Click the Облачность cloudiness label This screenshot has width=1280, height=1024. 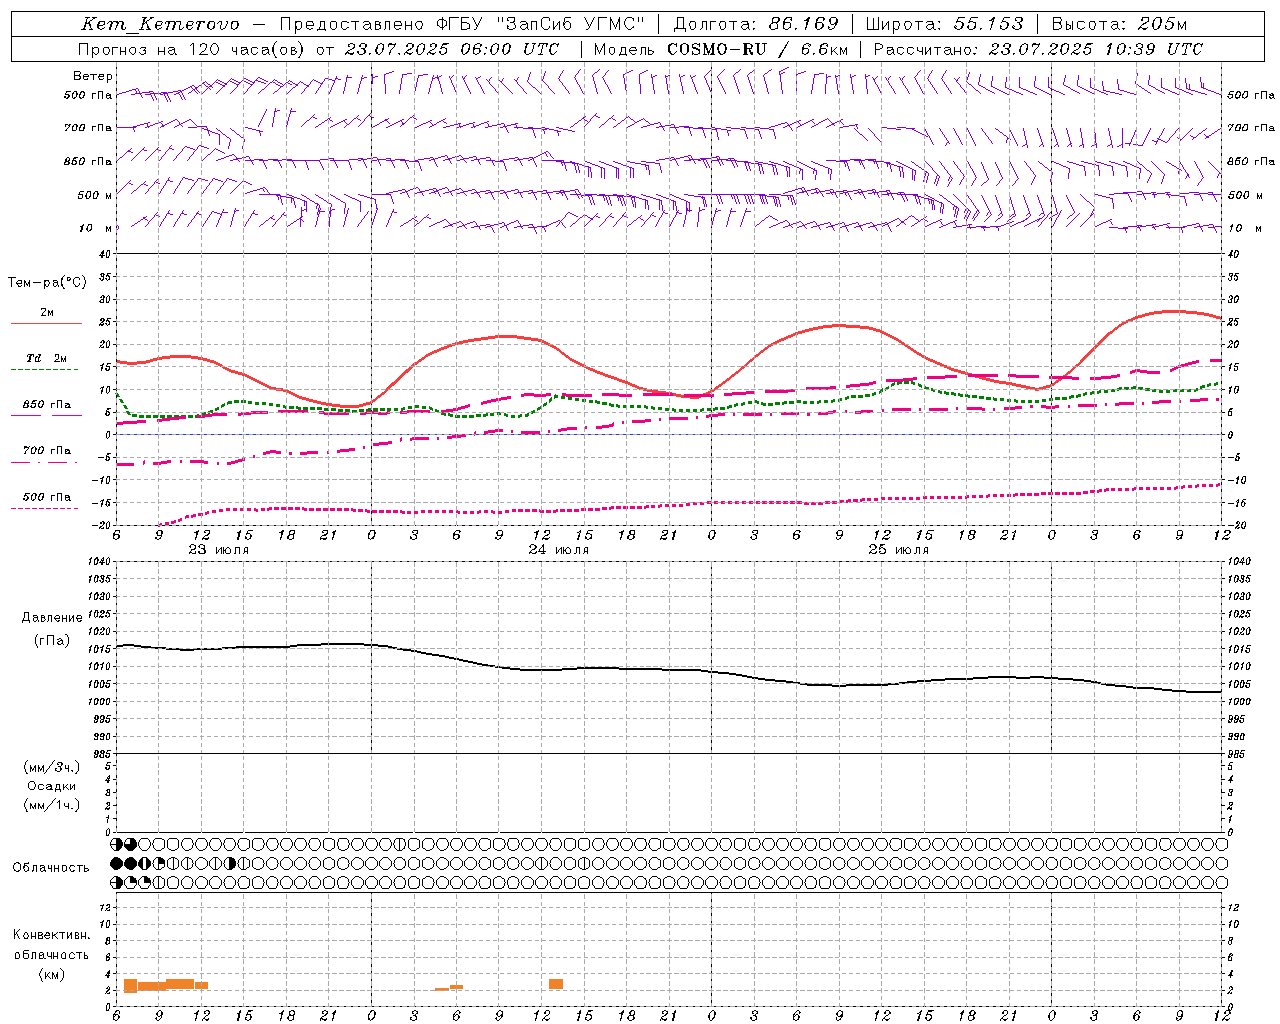coord(51,868)
